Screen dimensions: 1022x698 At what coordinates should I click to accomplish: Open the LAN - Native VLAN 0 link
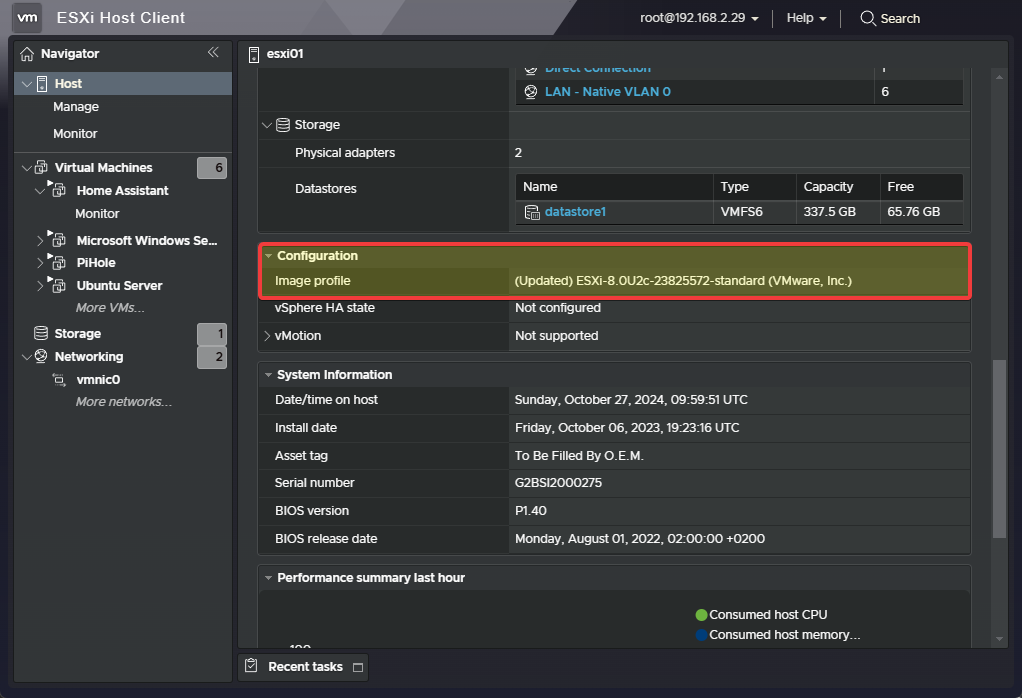tap(607, 92)
